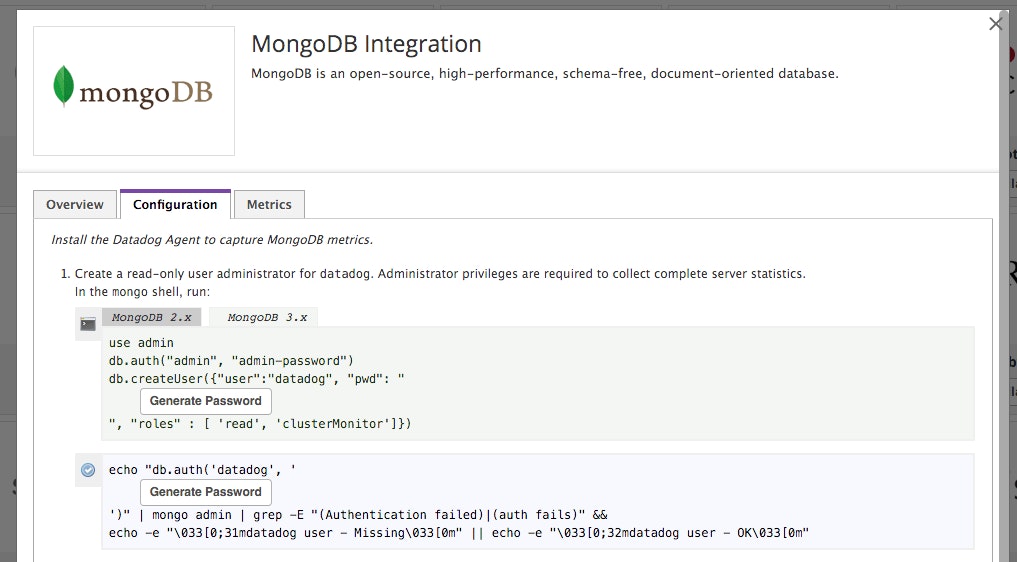Click the green MongoDB leaf icon
1017x562 pixels.
tap(64, 85)
